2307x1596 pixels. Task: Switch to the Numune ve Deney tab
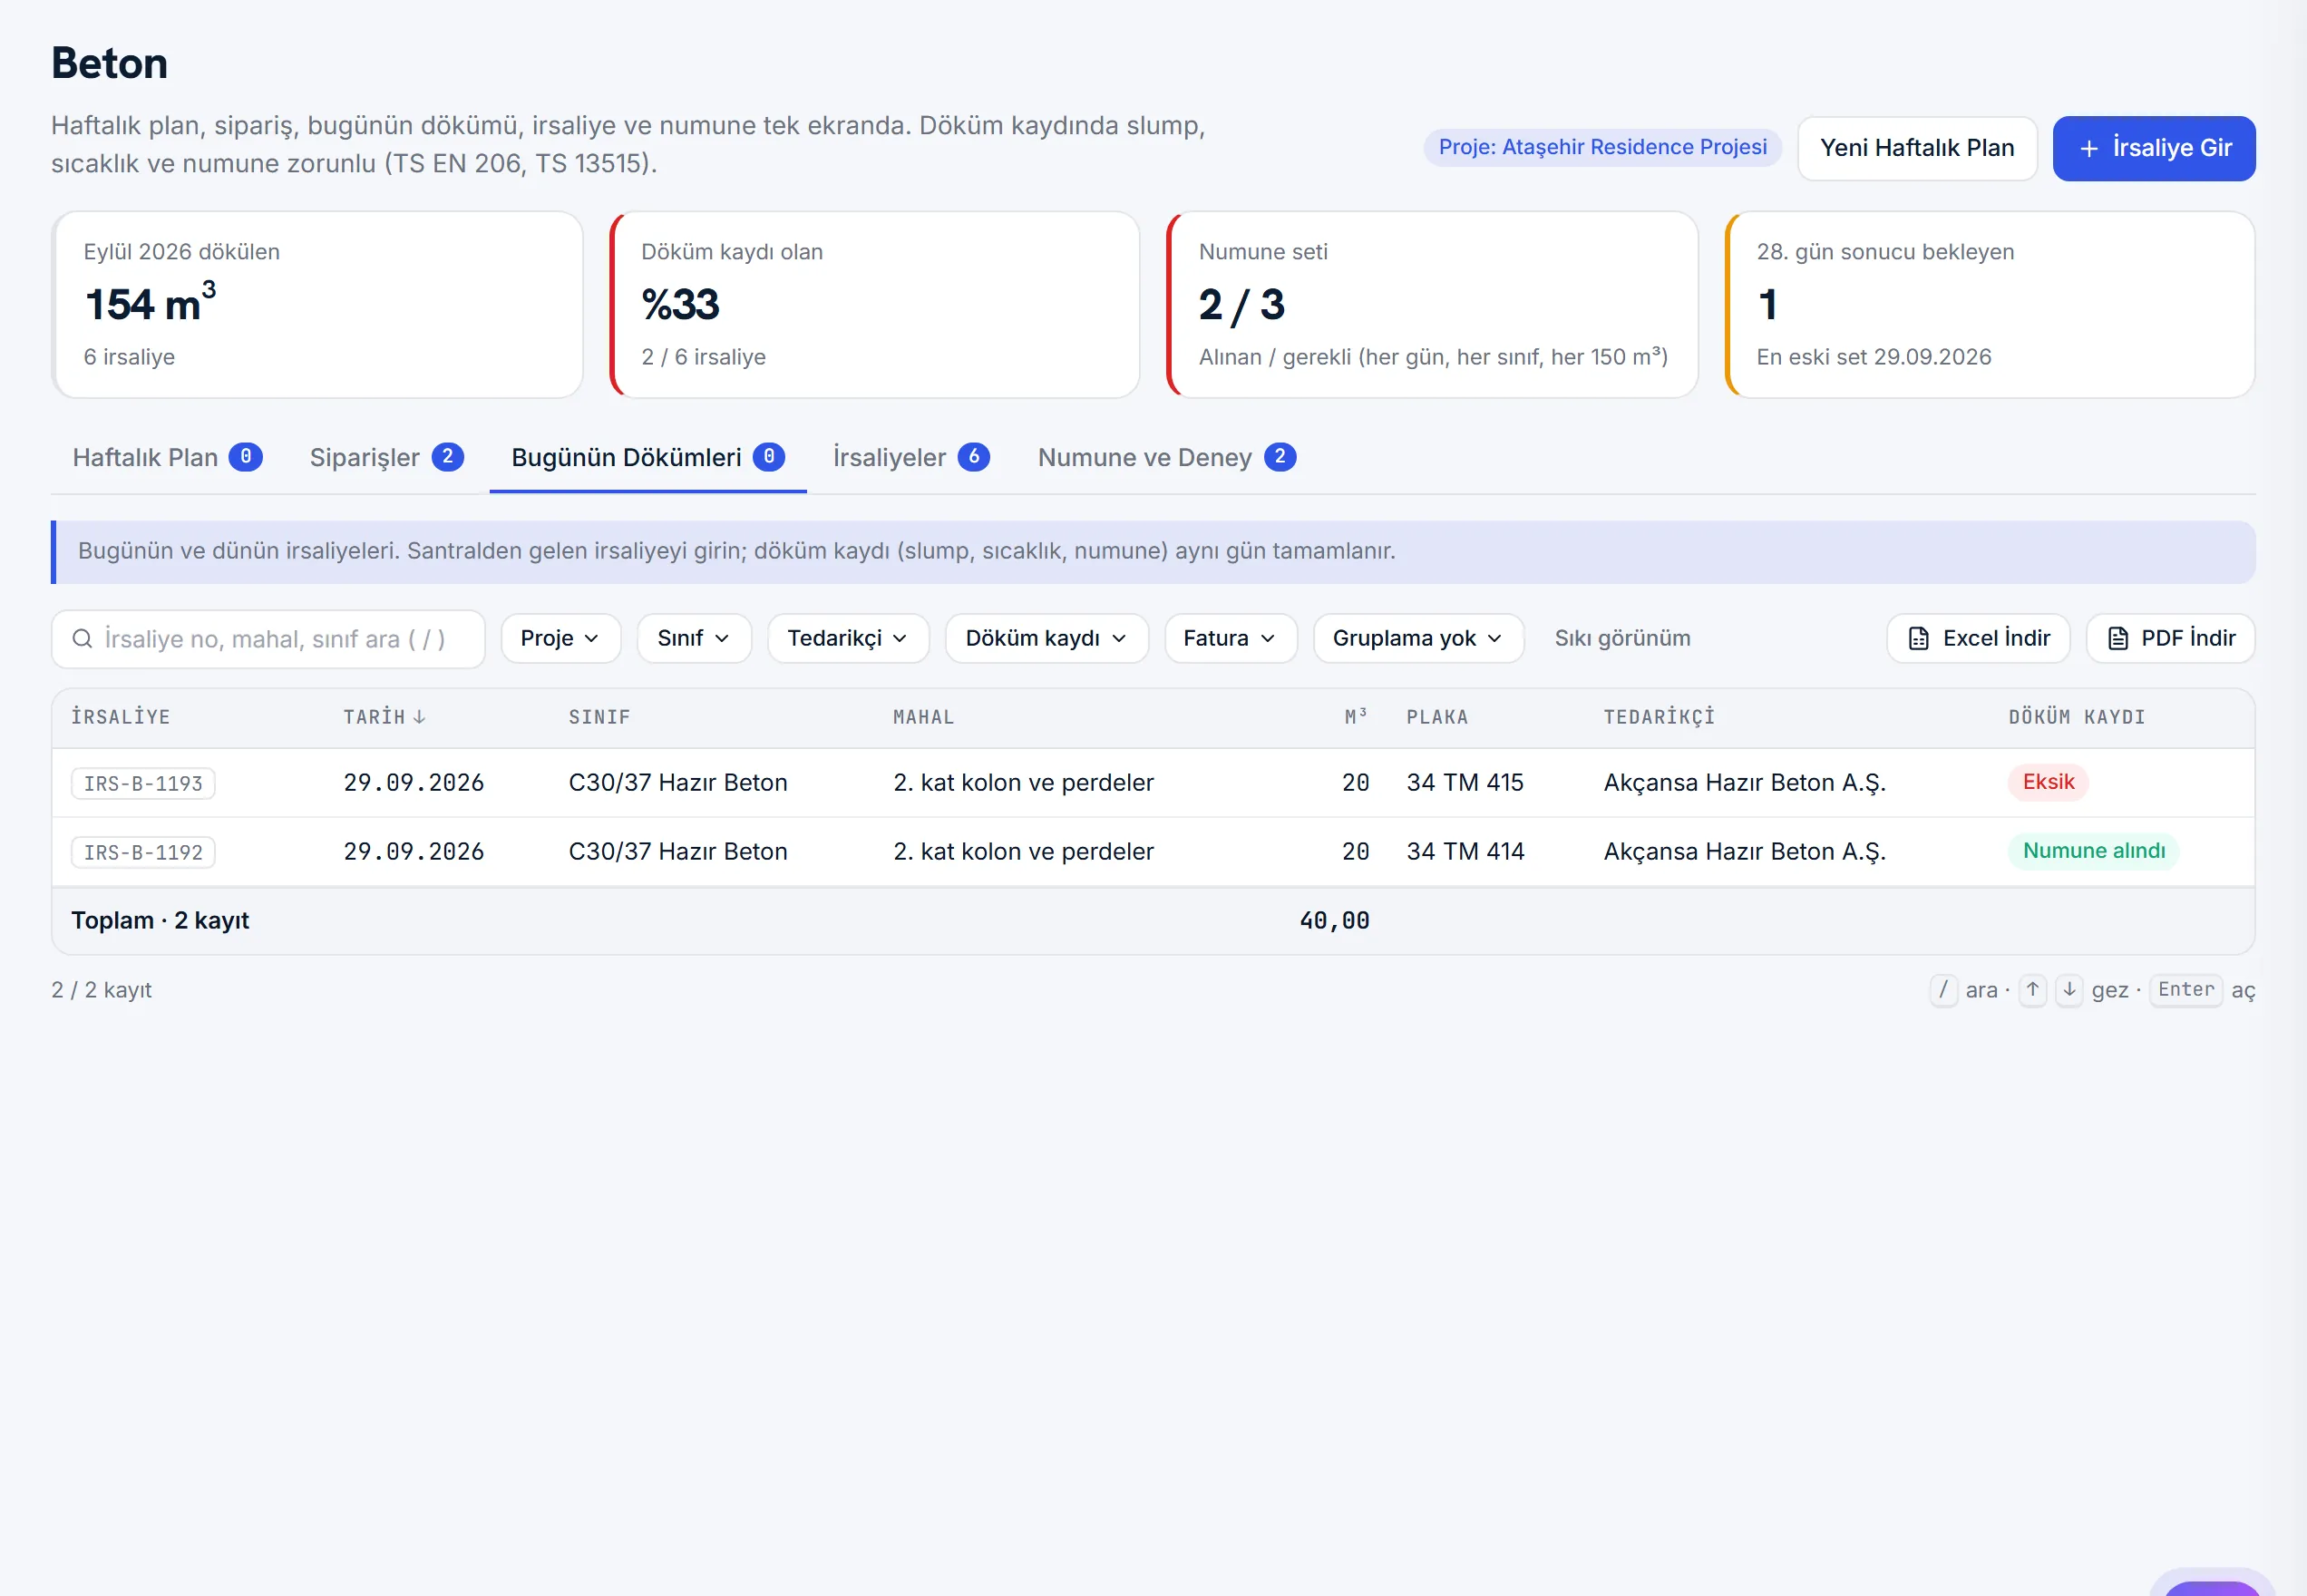pyautogui.click(x=1166, y=457)
